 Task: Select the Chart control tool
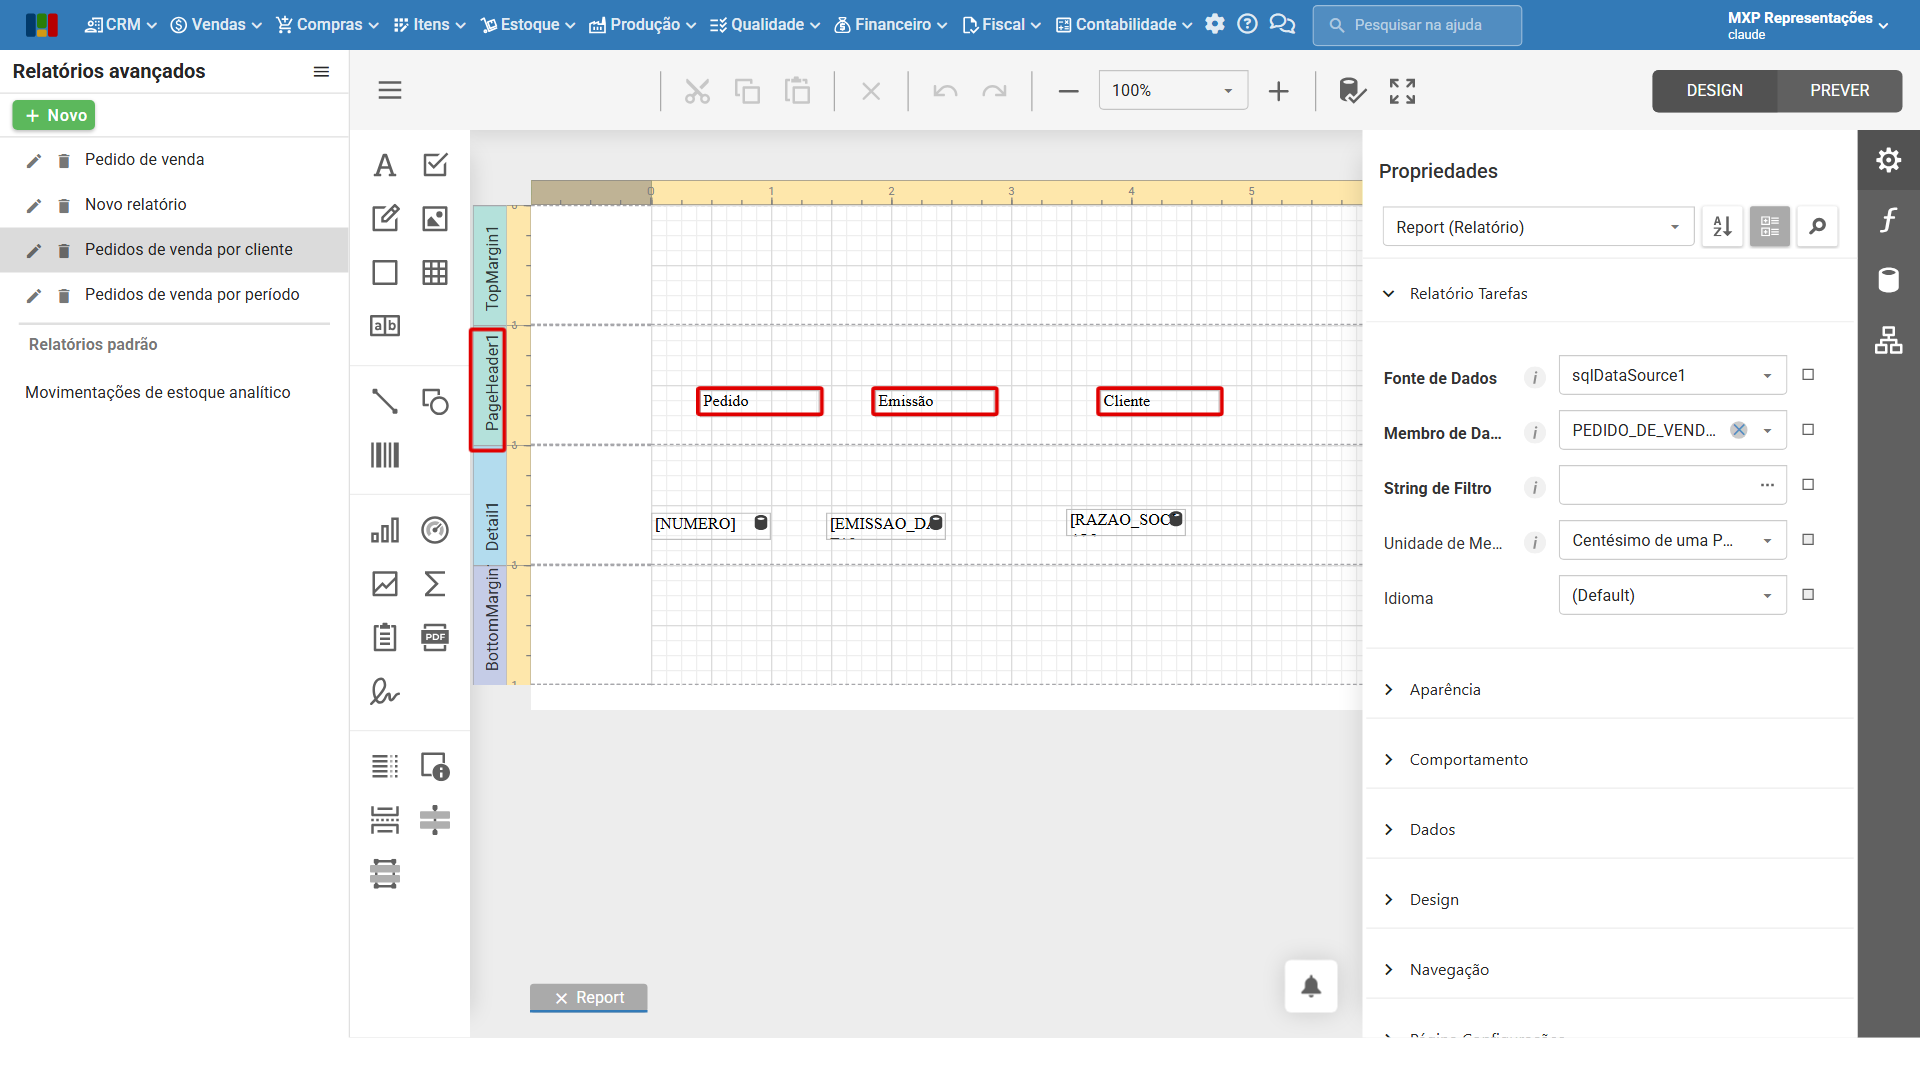click(385, 530)
